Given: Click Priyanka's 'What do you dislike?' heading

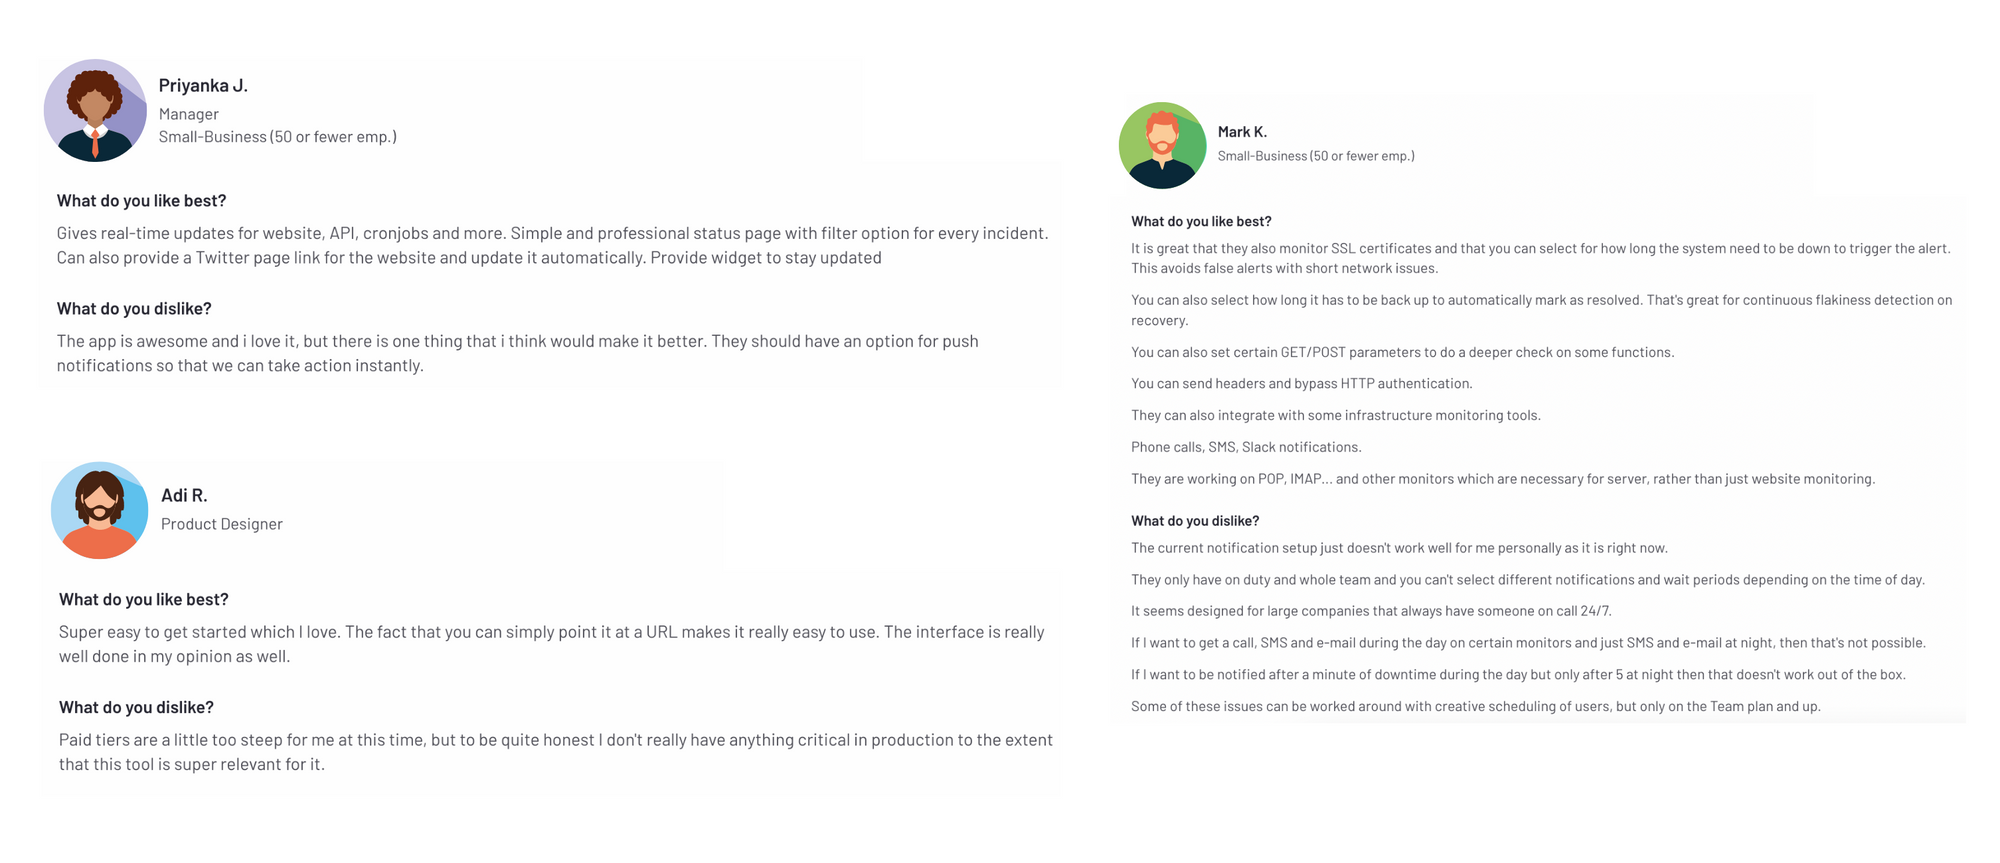Looking at the screenshot, I should tap(134, 309).
